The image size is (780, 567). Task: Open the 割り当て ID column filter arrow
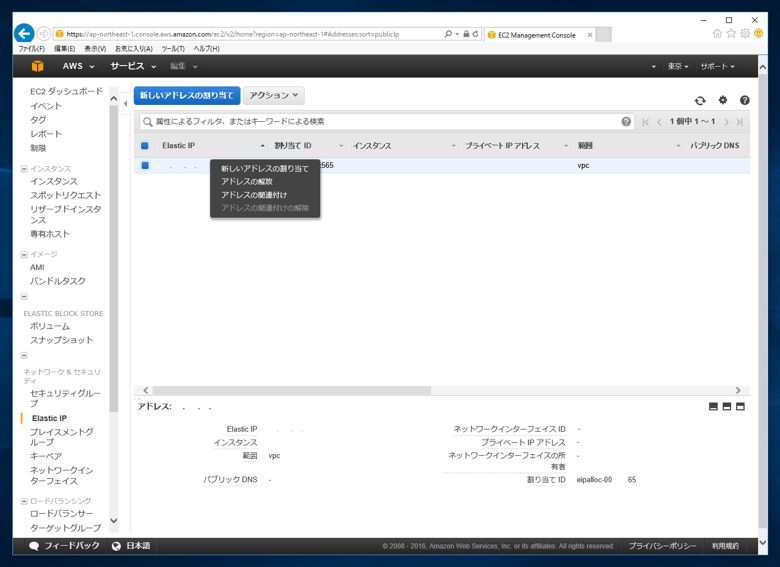point(341,146)
